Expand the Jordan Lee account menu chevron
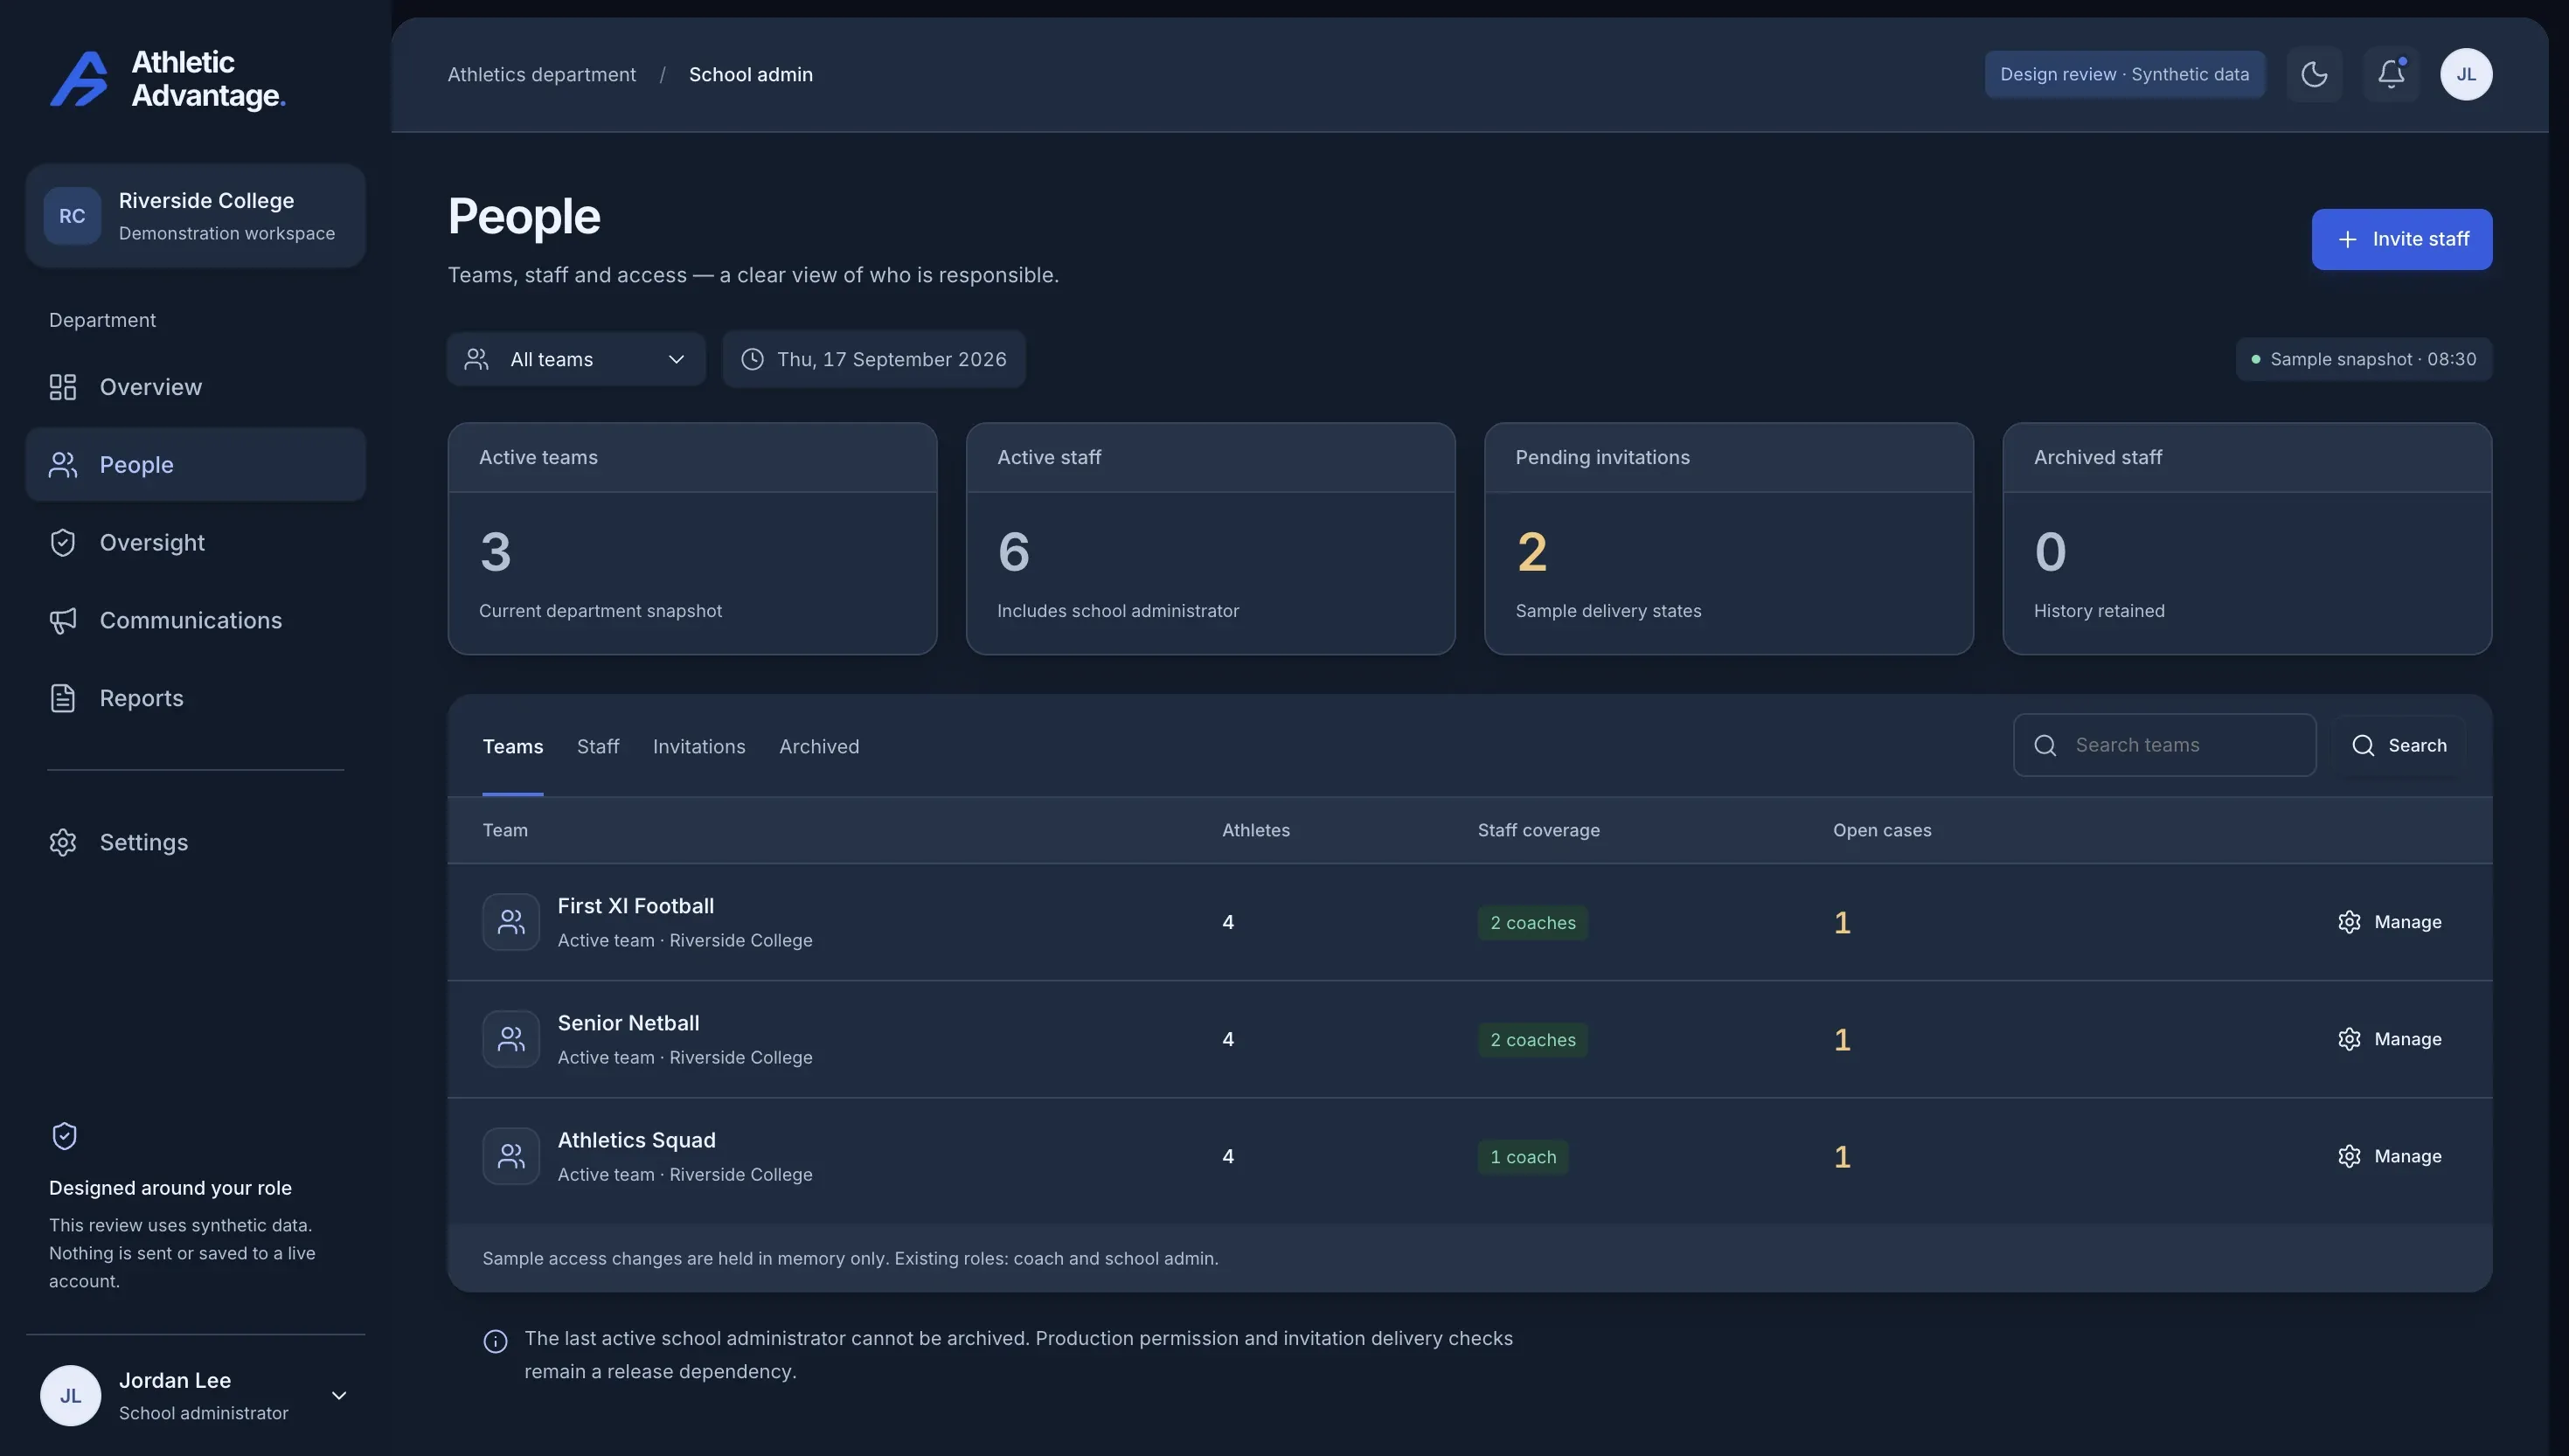 pos(339,1396)
